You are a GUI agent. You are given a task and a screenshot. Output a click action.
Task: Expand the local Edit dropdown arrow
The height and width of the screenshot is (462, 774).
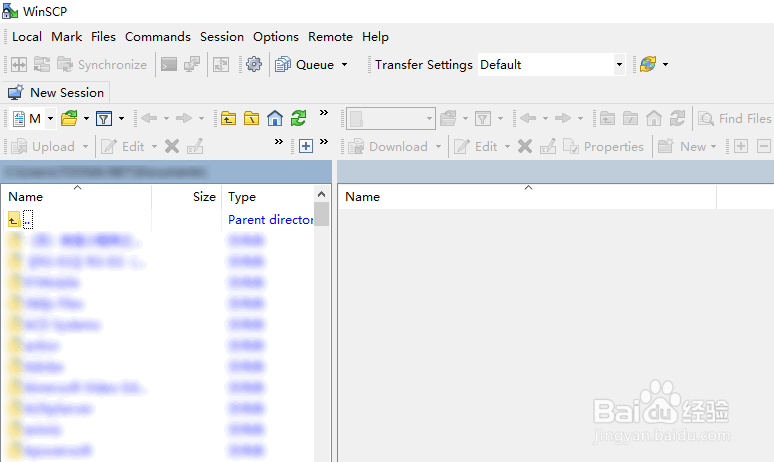click(x=155, y=147)
